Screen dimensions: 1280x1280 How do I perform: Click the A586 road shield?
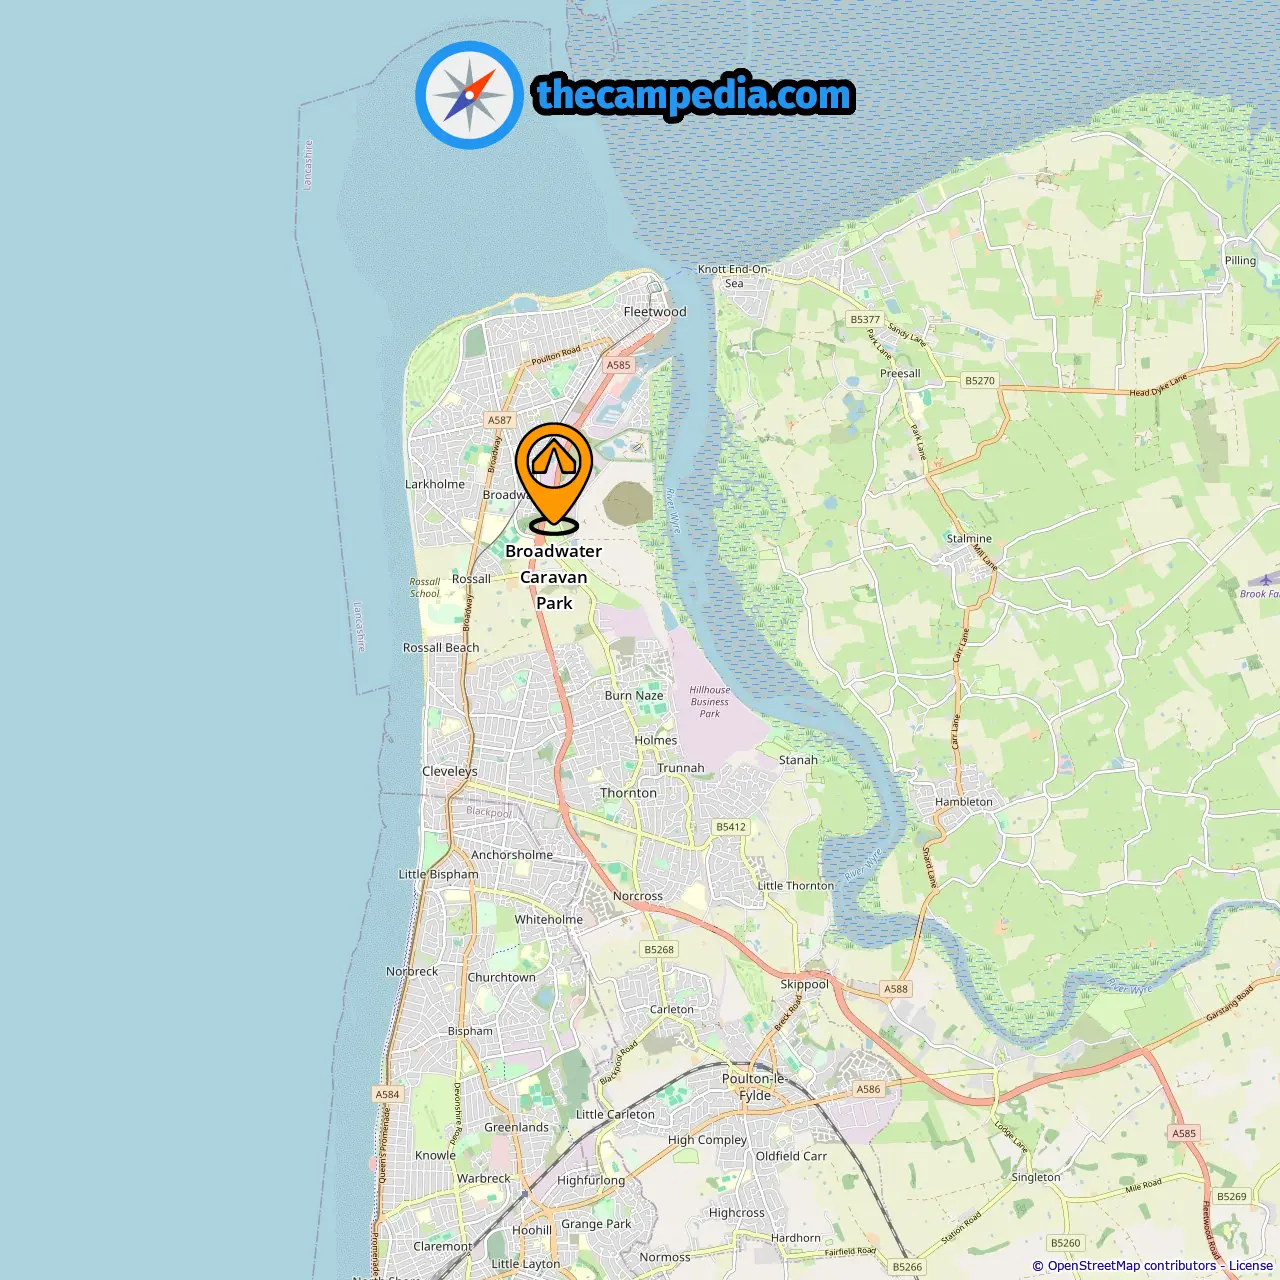(x=869, y=1089)
